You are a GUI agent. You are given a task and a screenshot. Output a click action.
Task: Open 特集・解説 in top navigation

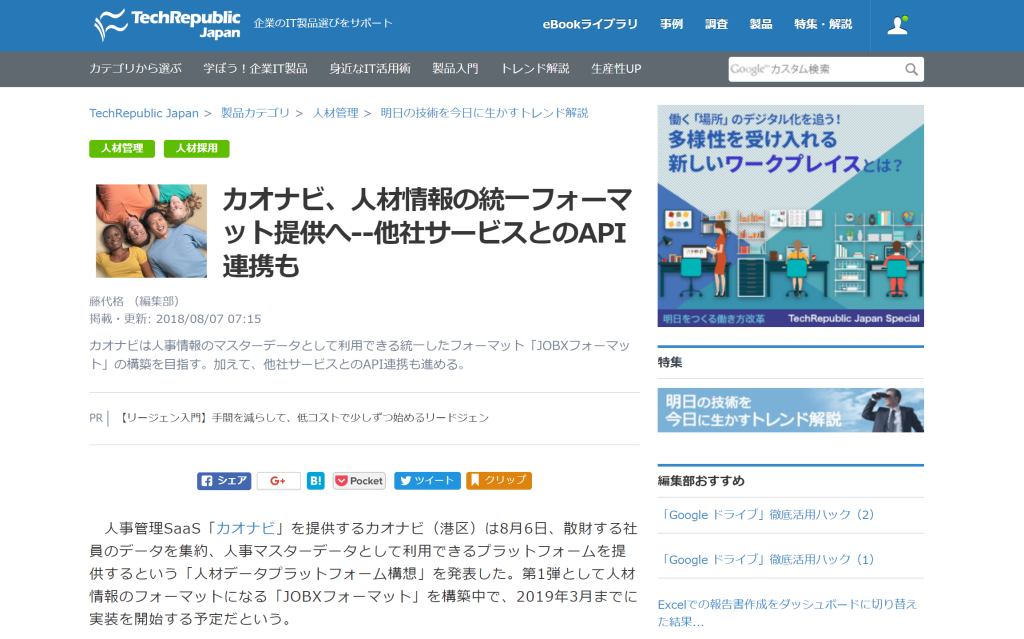(x=823, y=24)
